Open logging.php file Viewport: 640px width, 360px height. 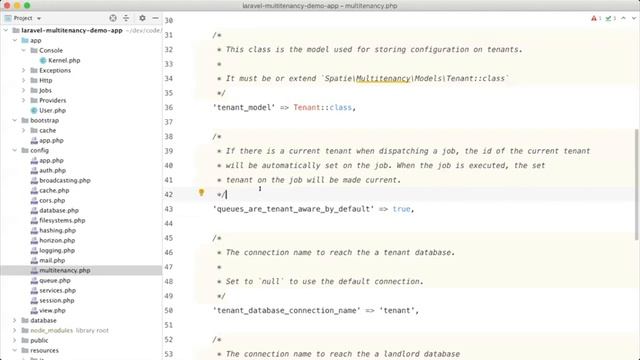tap(57, 250)
